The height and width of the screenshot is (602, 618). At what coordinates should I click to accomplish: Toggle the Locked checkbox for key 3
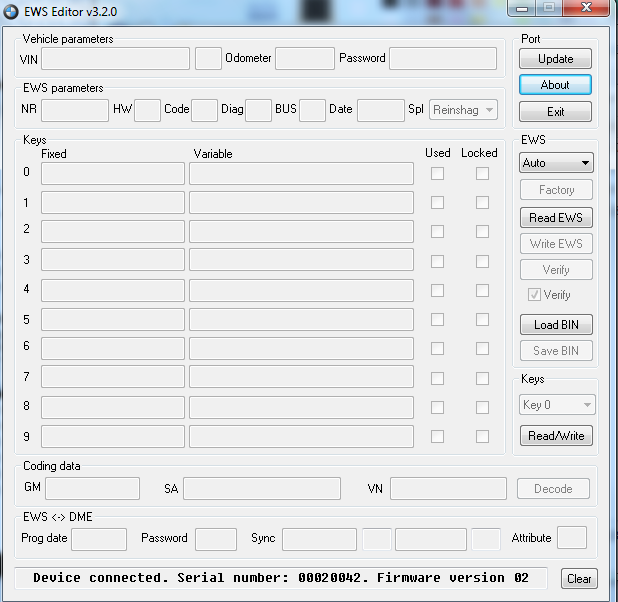(x=482, y=261)
